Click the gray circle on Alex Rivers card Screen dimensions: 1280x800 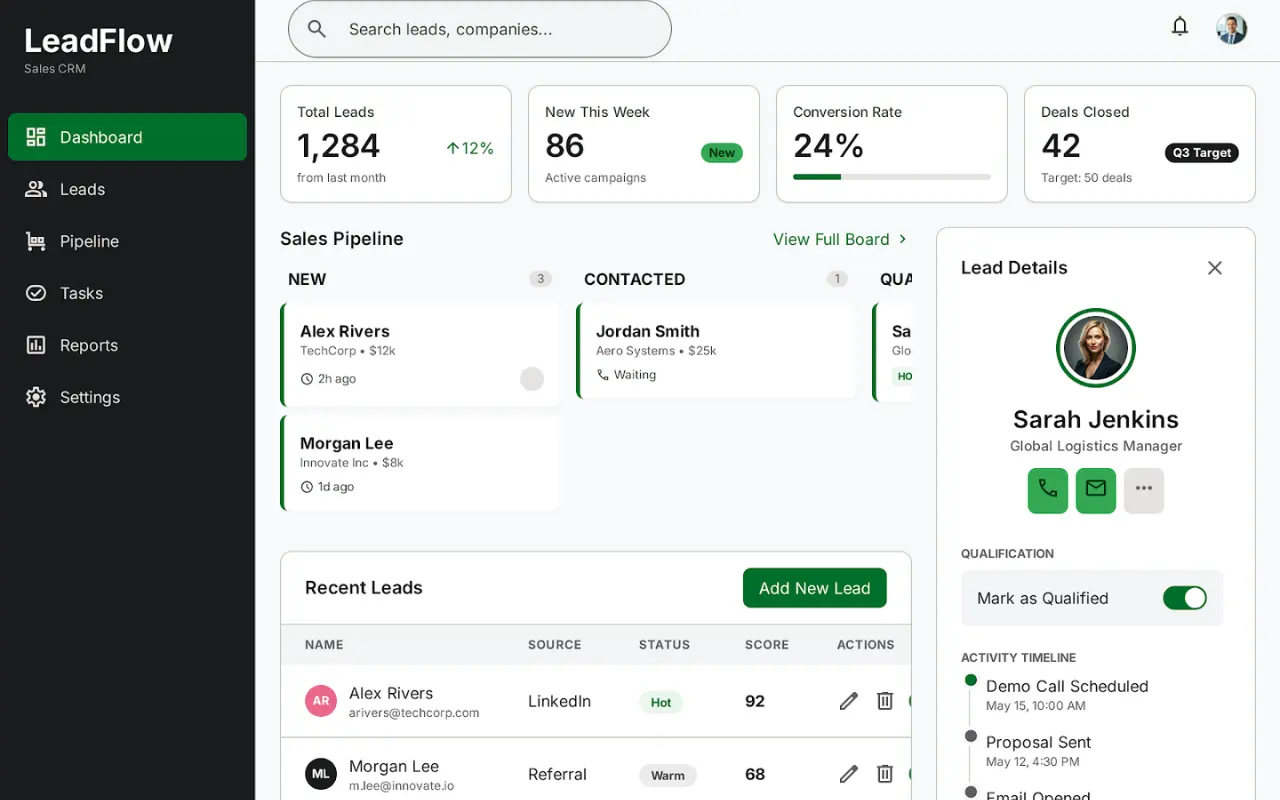[x=532, y=379]
